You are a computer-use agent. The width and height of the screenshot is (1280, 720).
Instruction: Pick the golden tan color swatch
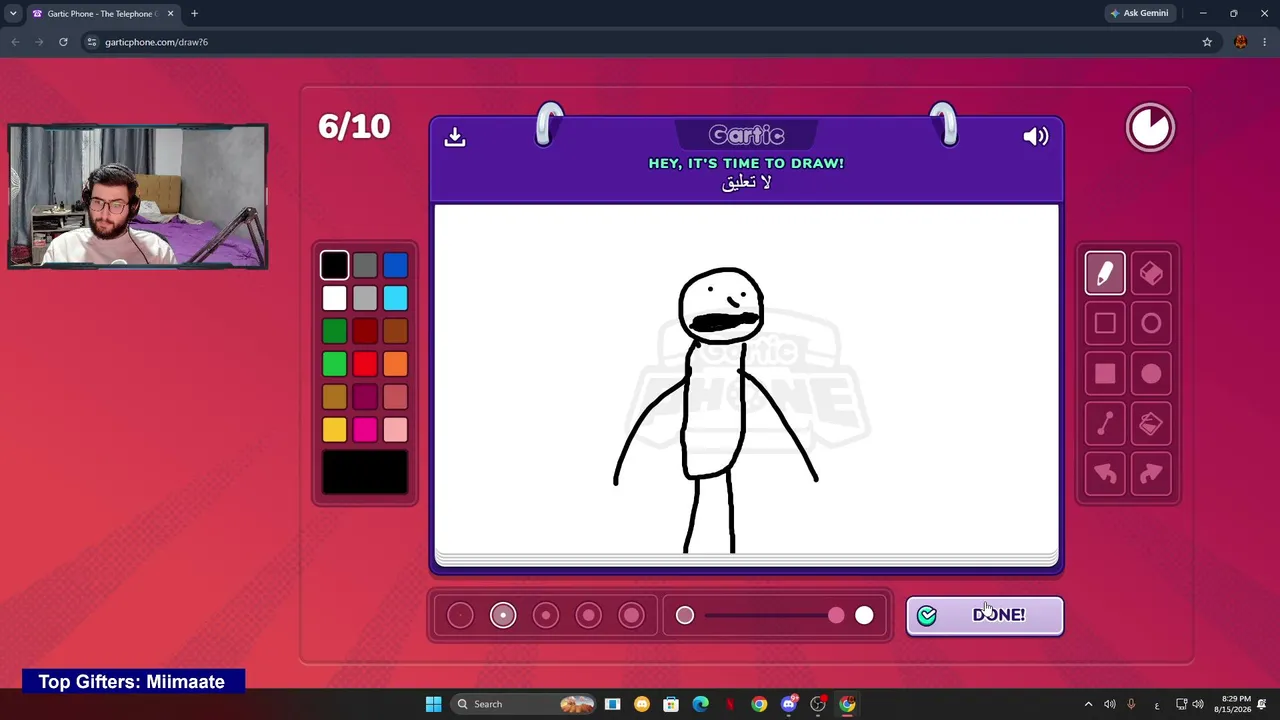335,397
